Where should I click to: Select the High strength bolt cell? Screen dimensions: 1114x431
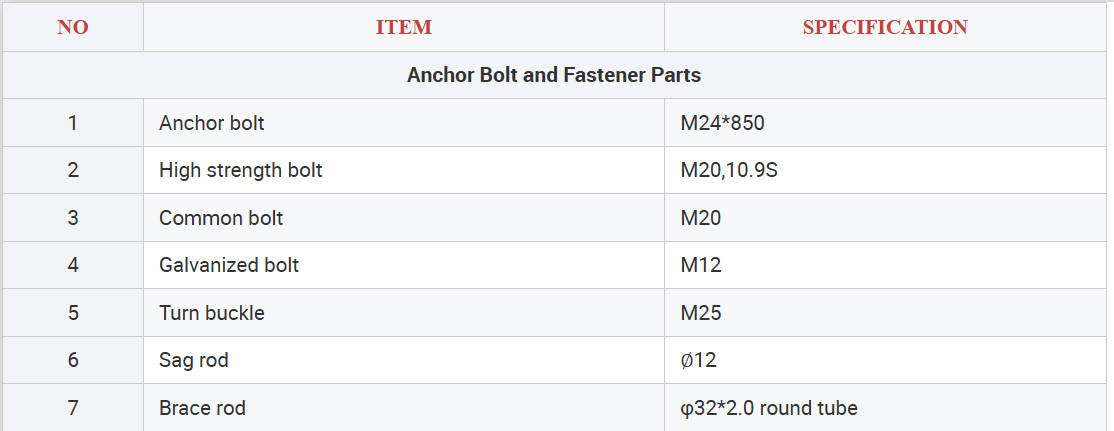click(x=241, y=170)
